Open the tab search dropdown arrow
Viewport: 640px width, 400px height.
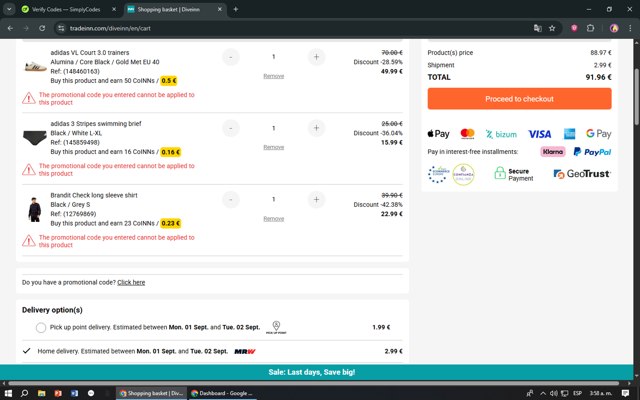coord(9,9)
